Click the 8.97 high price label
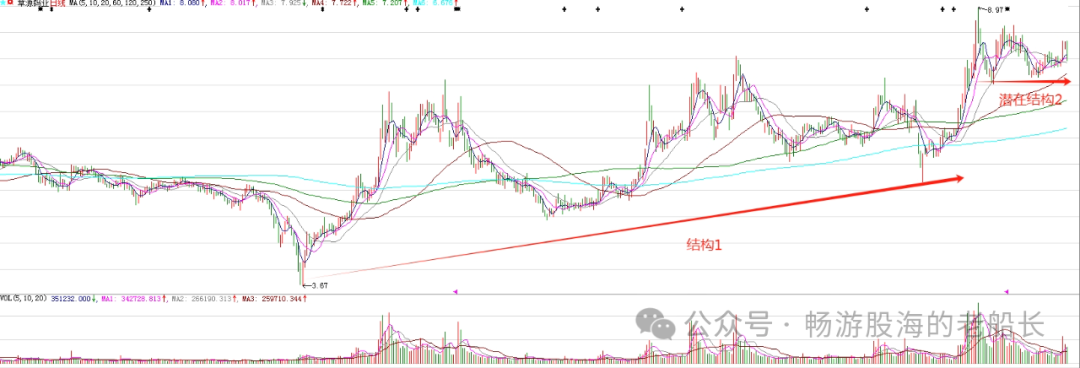The width and height of the screenshot is (1080, 368). pos(994,10)
